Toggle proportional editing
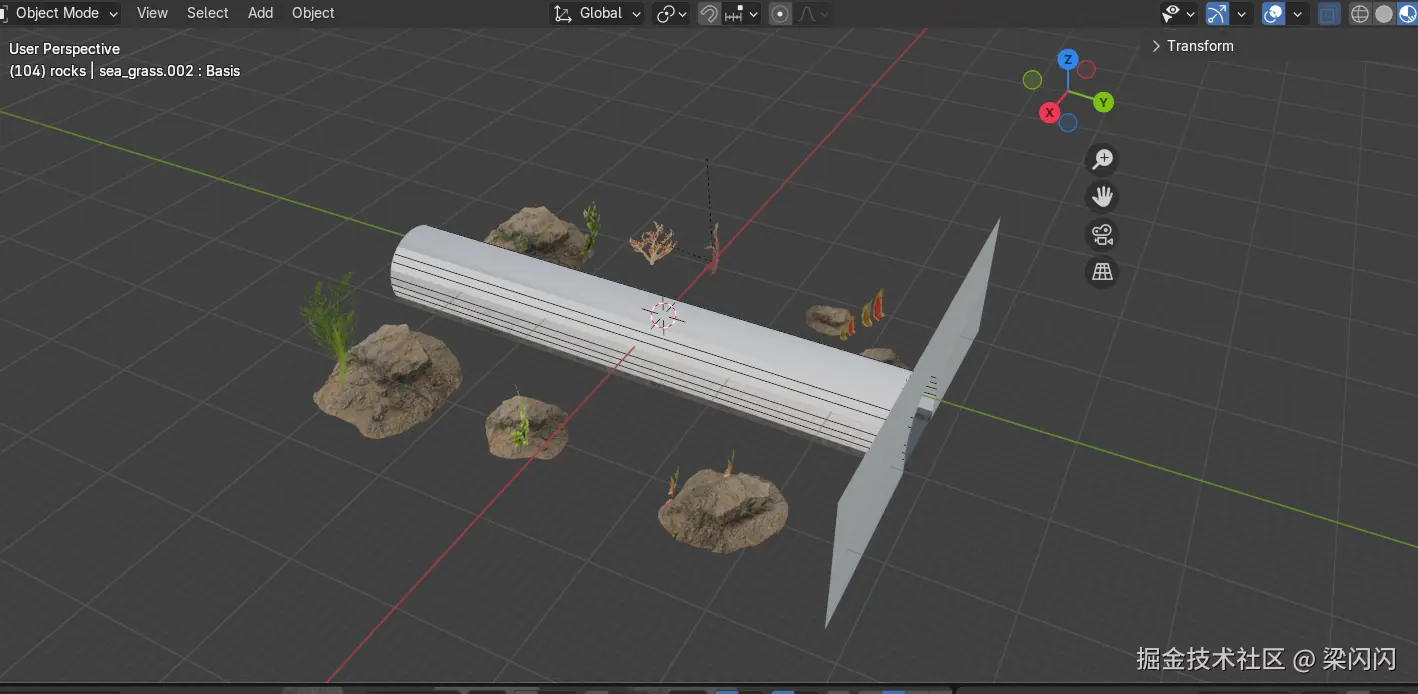Screen dimensions: 1418x694 point(781,13)
